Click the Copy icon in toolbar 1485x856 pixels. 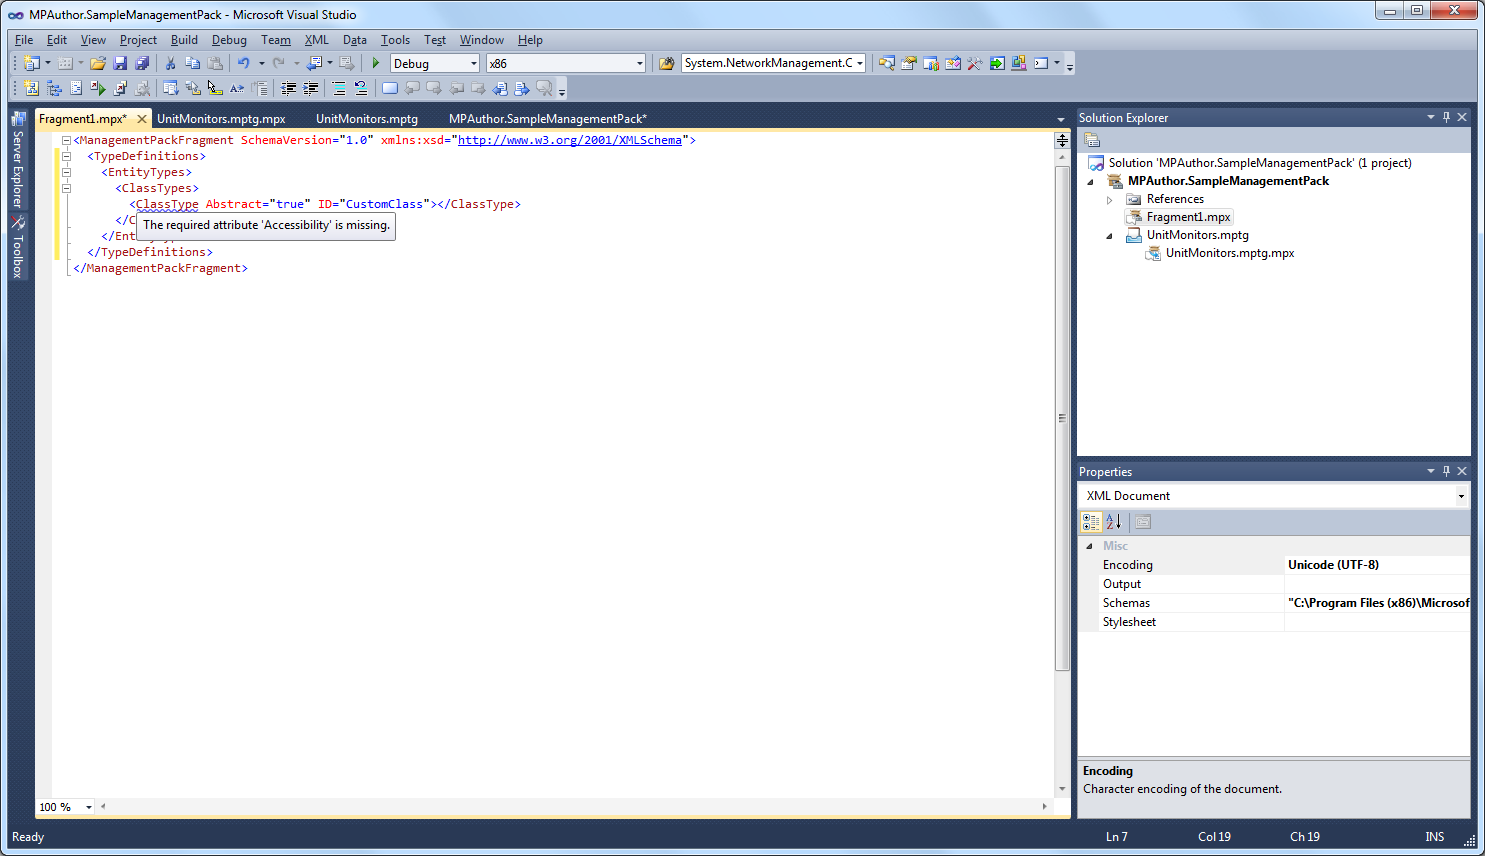tap(192, 63)
